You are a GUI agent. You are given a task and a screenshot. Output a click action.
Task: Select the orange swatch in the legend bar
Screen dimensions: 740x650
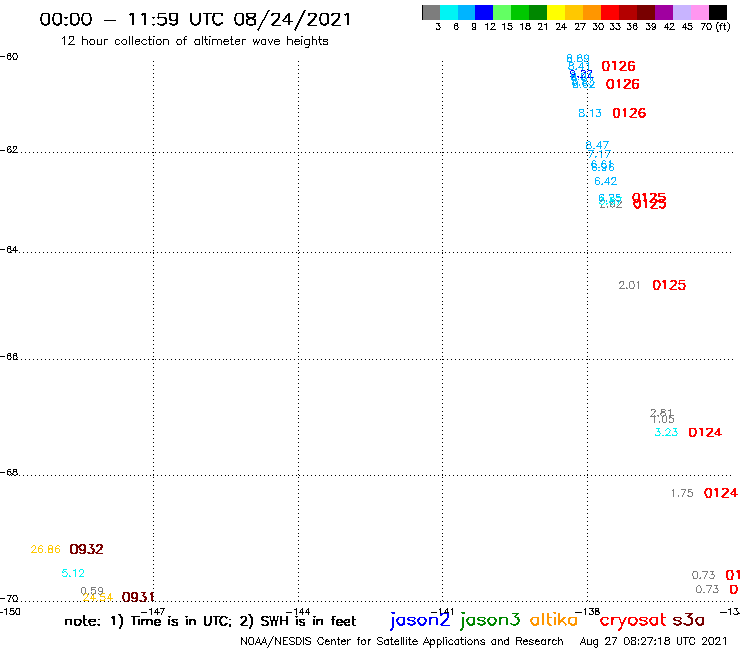pyautogui.click(x=591, y=12)
